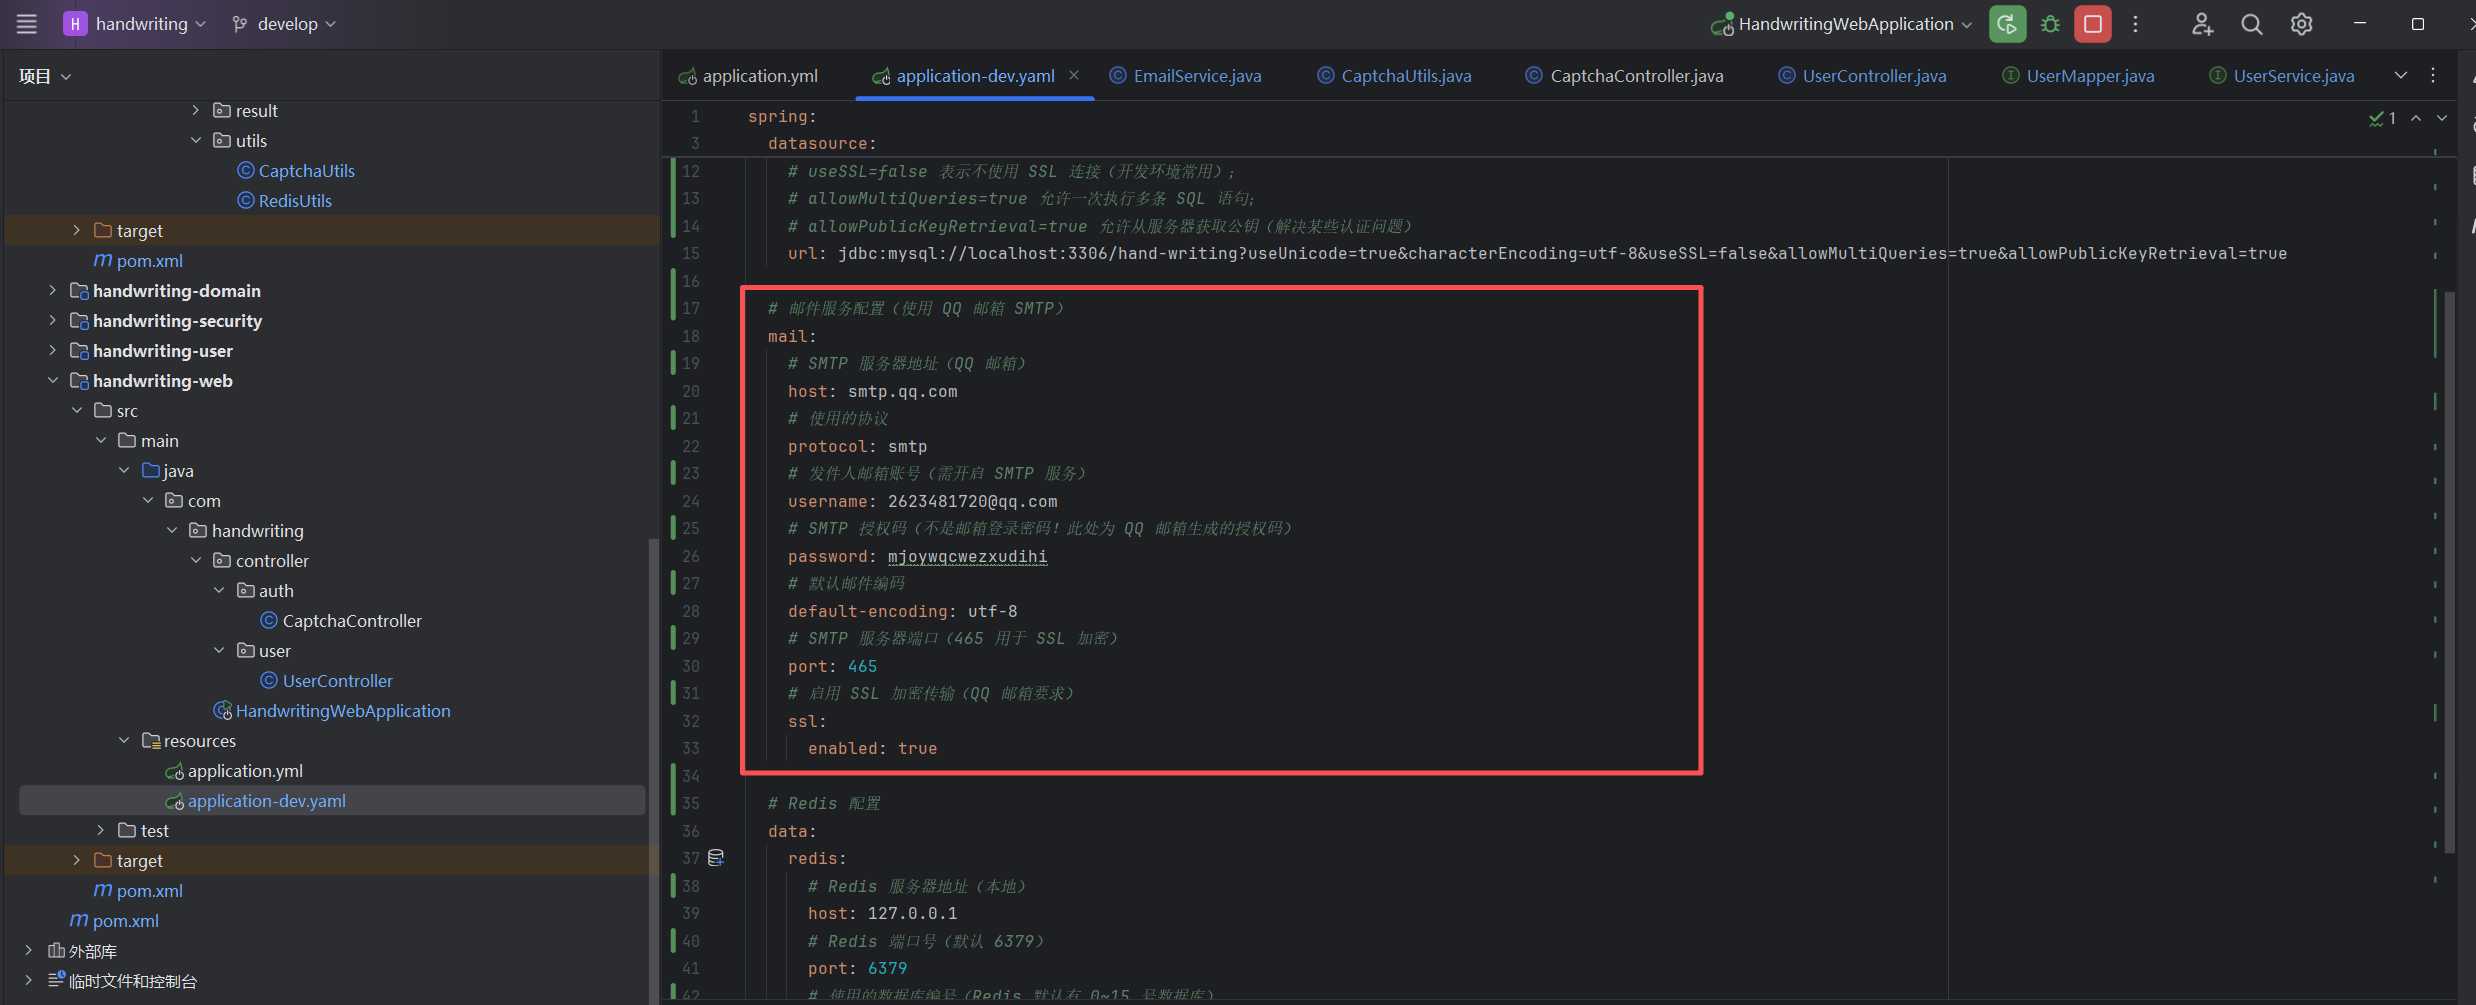This screenshot has height=1005, width=2476.
Task: Expand 临时文件和控制台 node
Action: tap(28, 980)
